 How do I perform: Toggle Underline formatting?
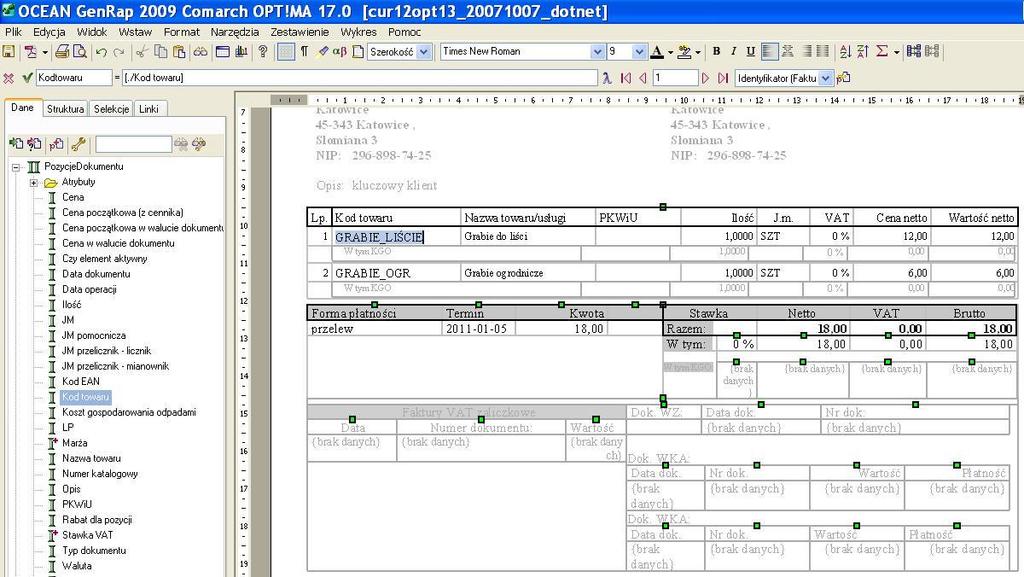pyautogui.click(x=750, y=52)
